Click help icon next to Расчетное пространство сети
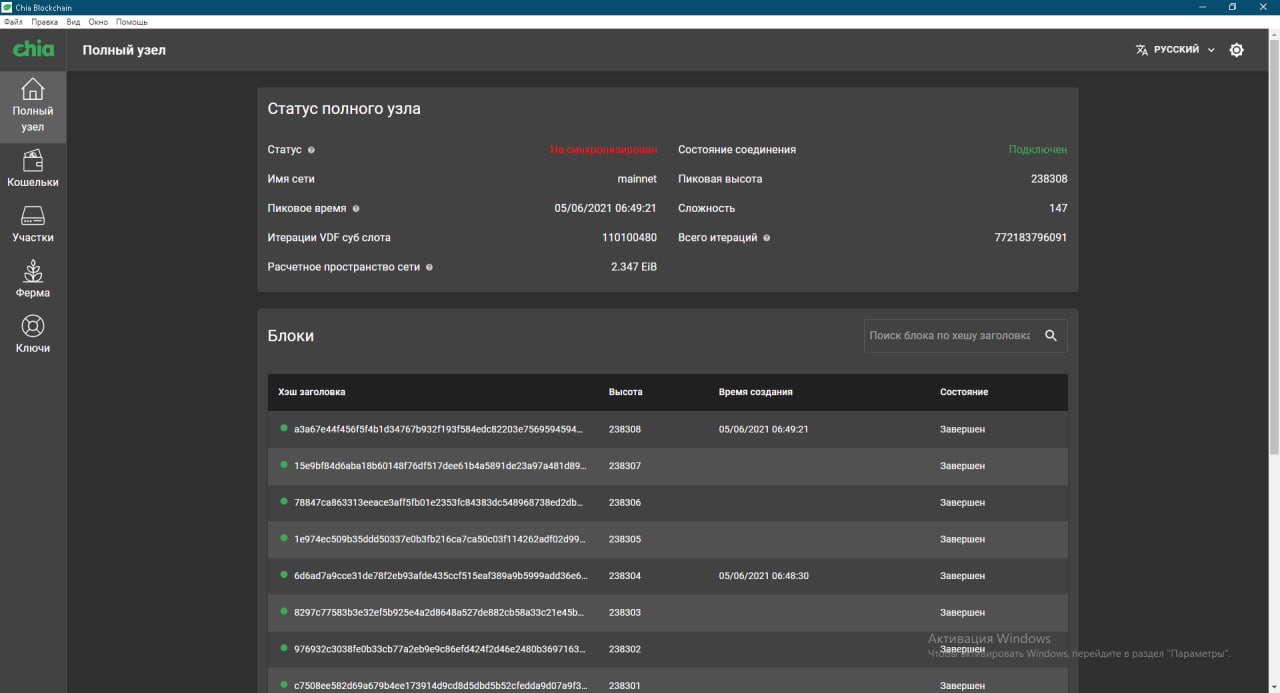 (429, 268)
